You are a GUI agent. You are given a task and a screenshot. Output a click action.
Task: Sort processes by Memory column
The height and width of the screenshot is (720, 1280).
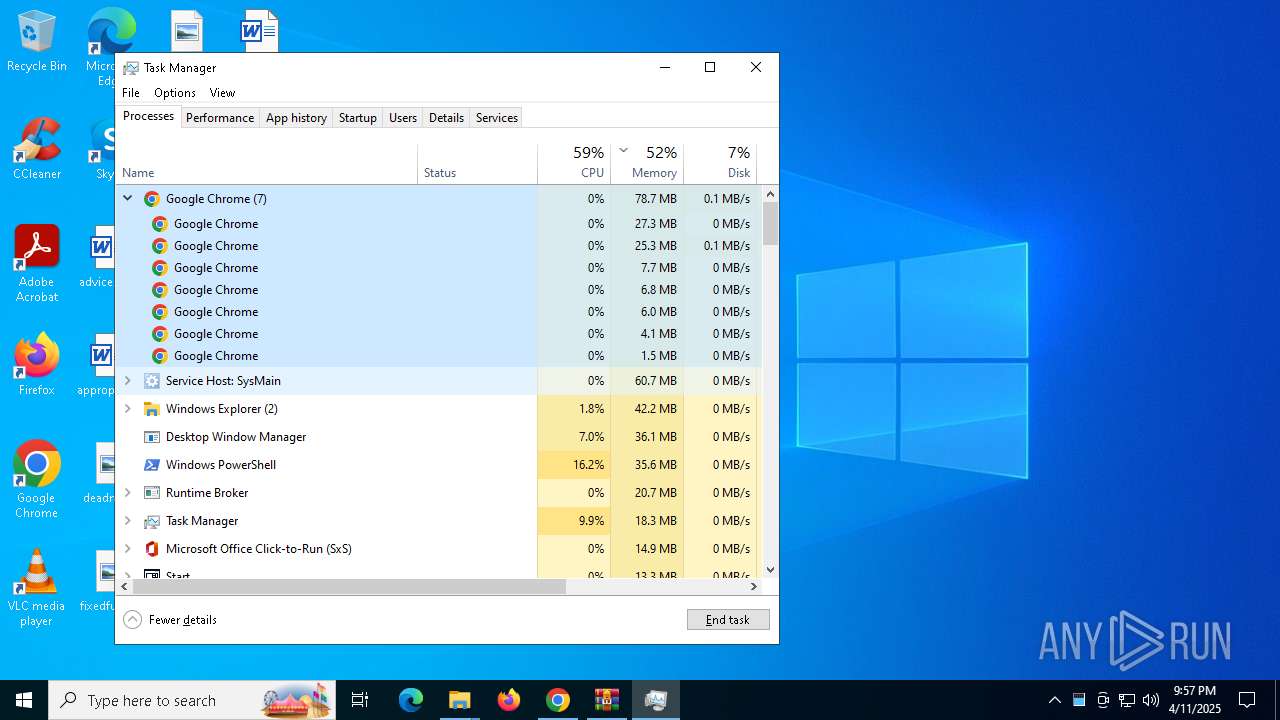click(647, 164)
